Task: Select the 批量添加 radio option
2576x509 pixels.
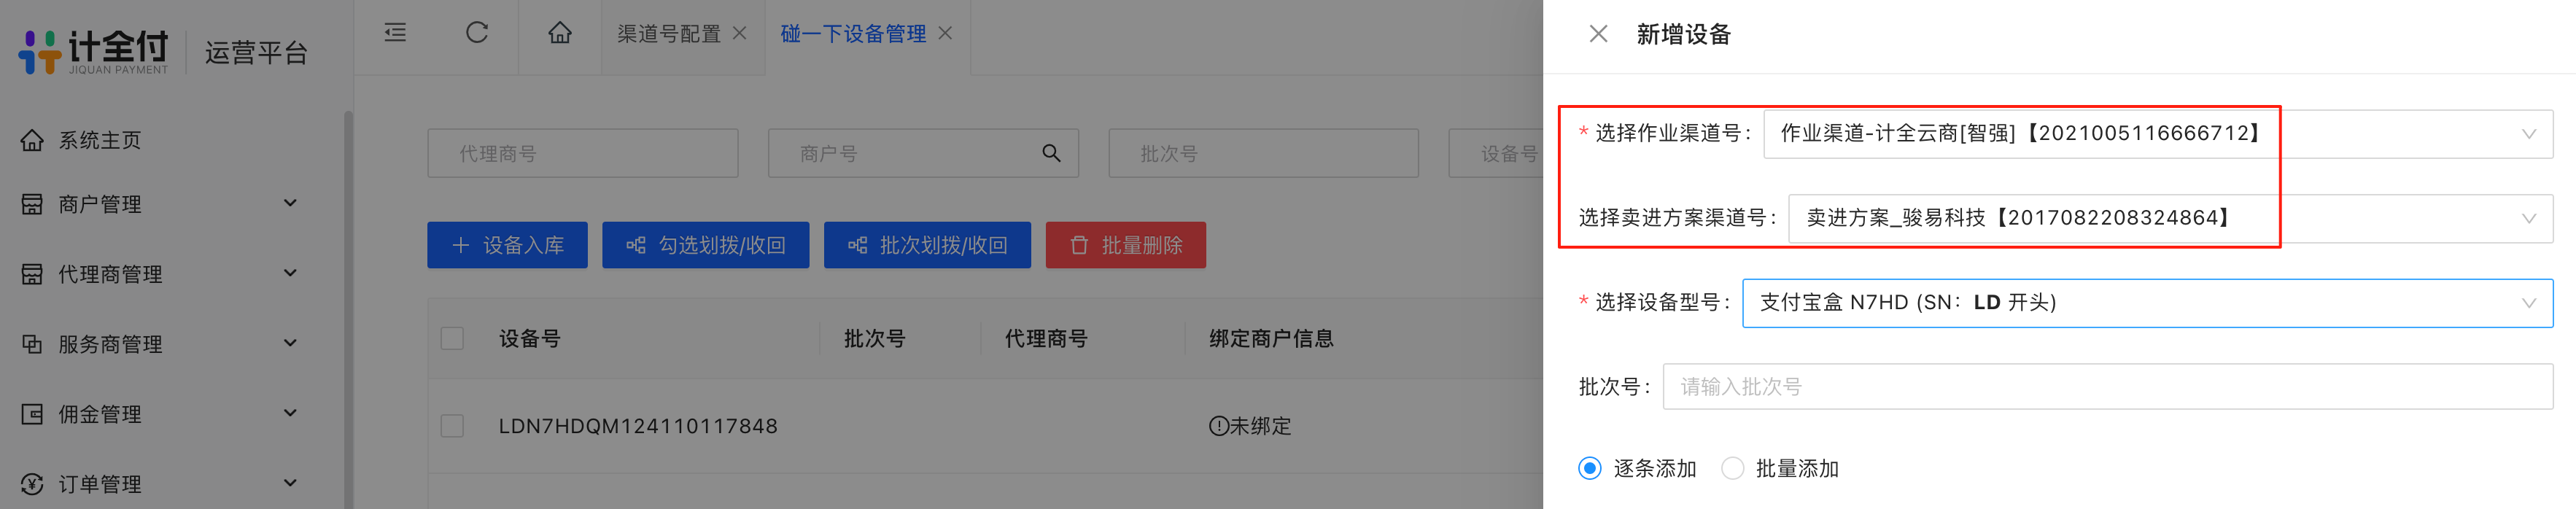Action: click(x=1733, y=468)
